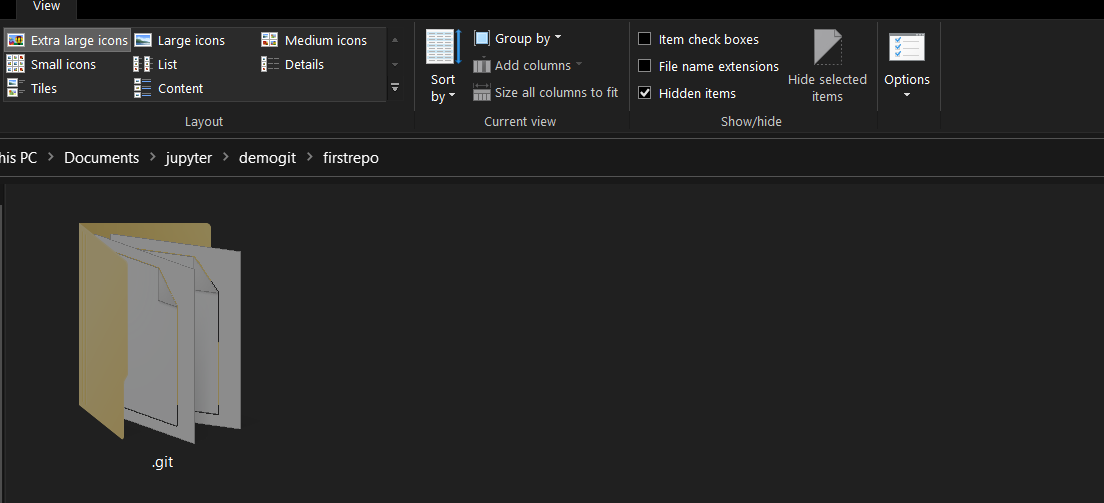Navigate to Documents in breadcrumb

point(101,158)
